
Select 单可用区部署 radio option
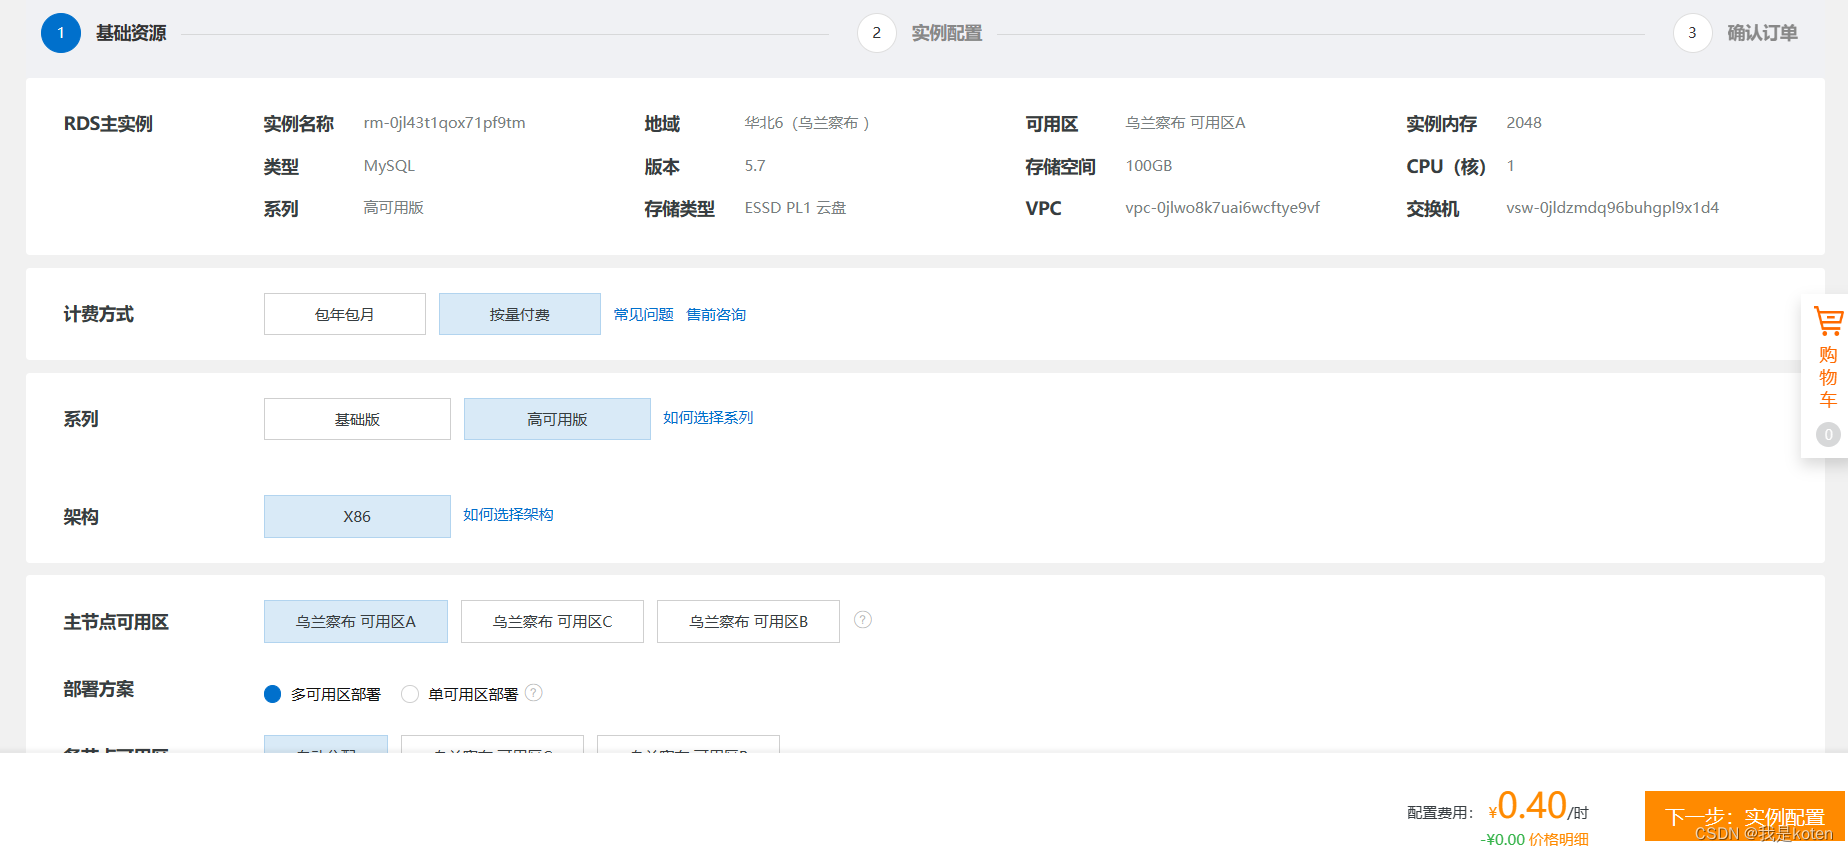[410, 694]
